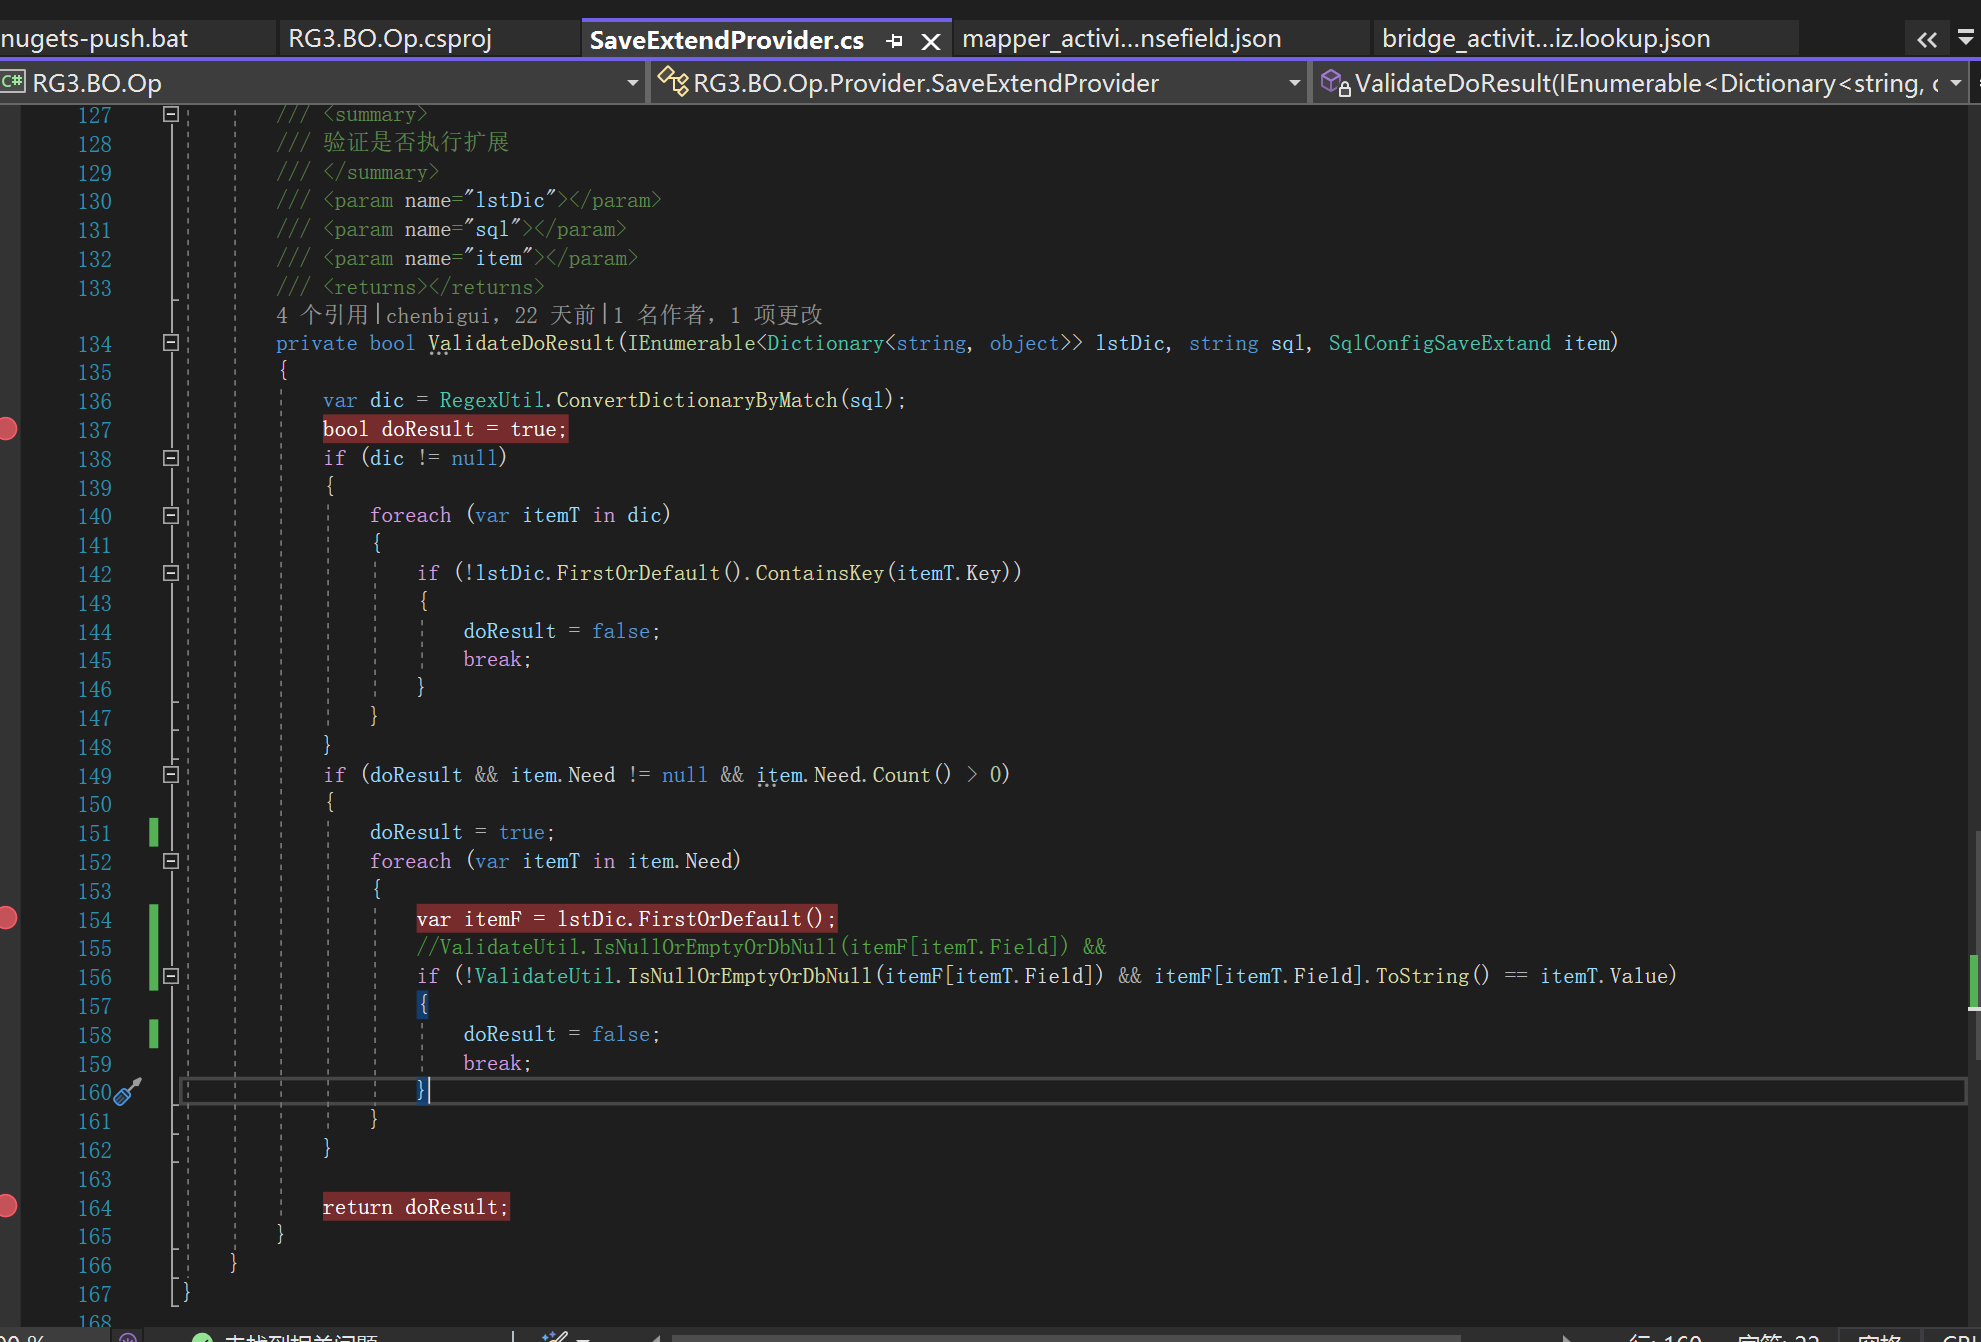Collapse the if block at line 138
This screenshot has height=1342, width=1981.
171,458
